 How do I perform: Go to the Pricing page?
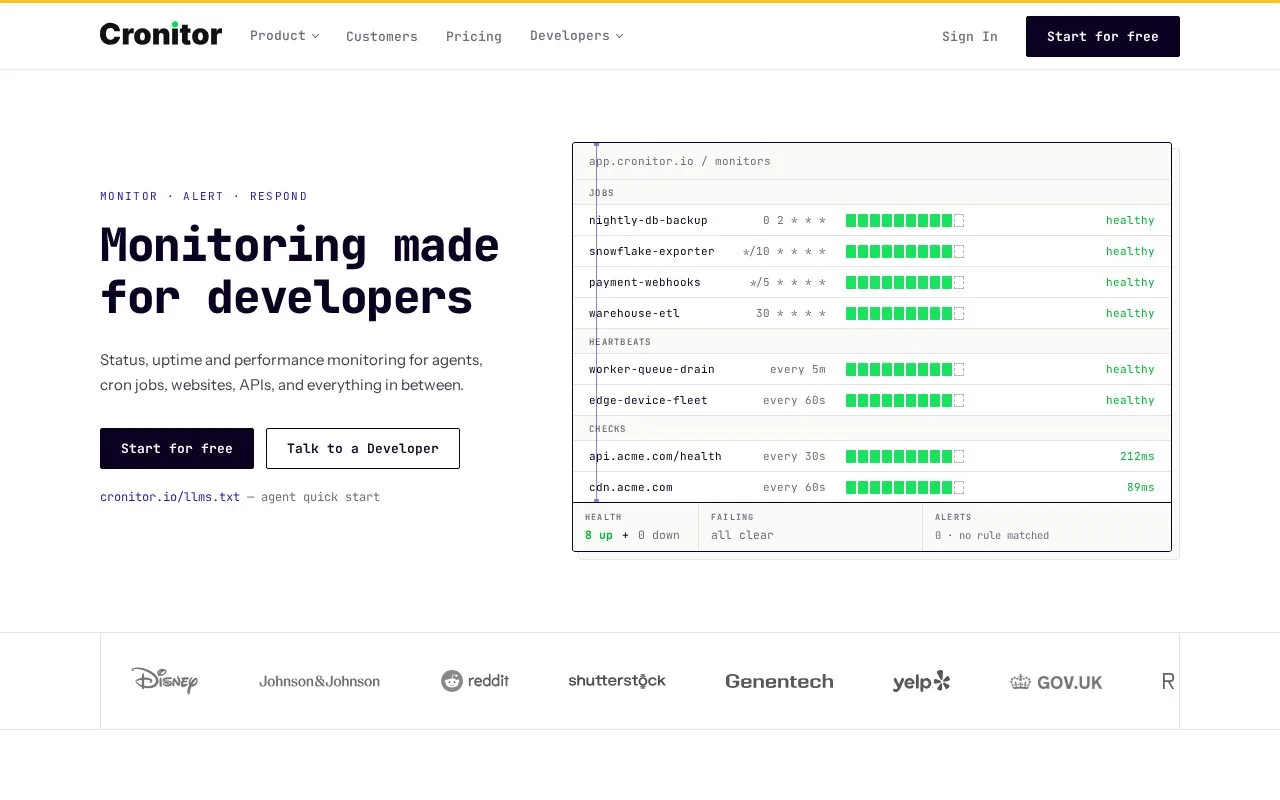pyautogui.click(x=474, y=36)
